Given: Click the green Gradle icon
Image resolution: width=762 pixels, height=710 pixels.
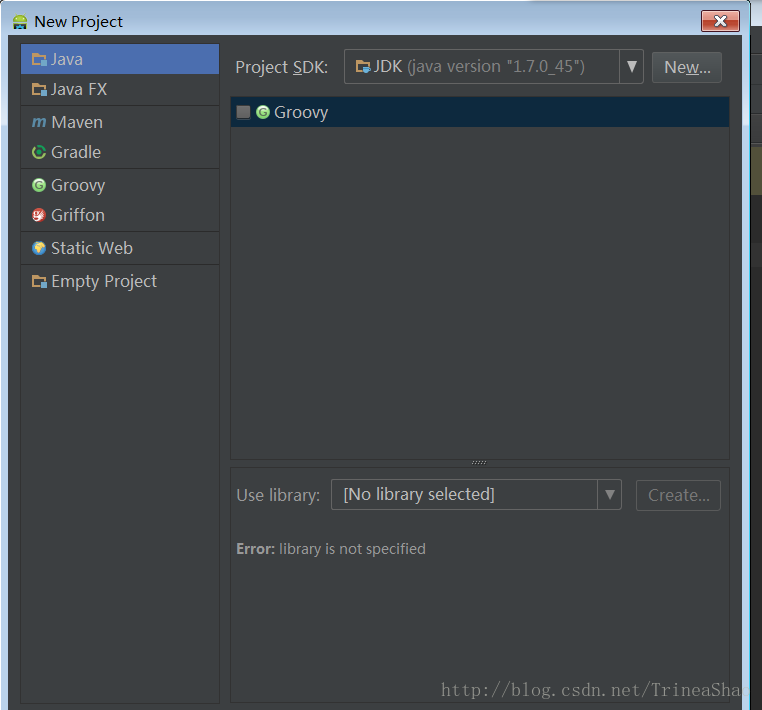Looking at the screenshot, I should (x=39, y=152).
